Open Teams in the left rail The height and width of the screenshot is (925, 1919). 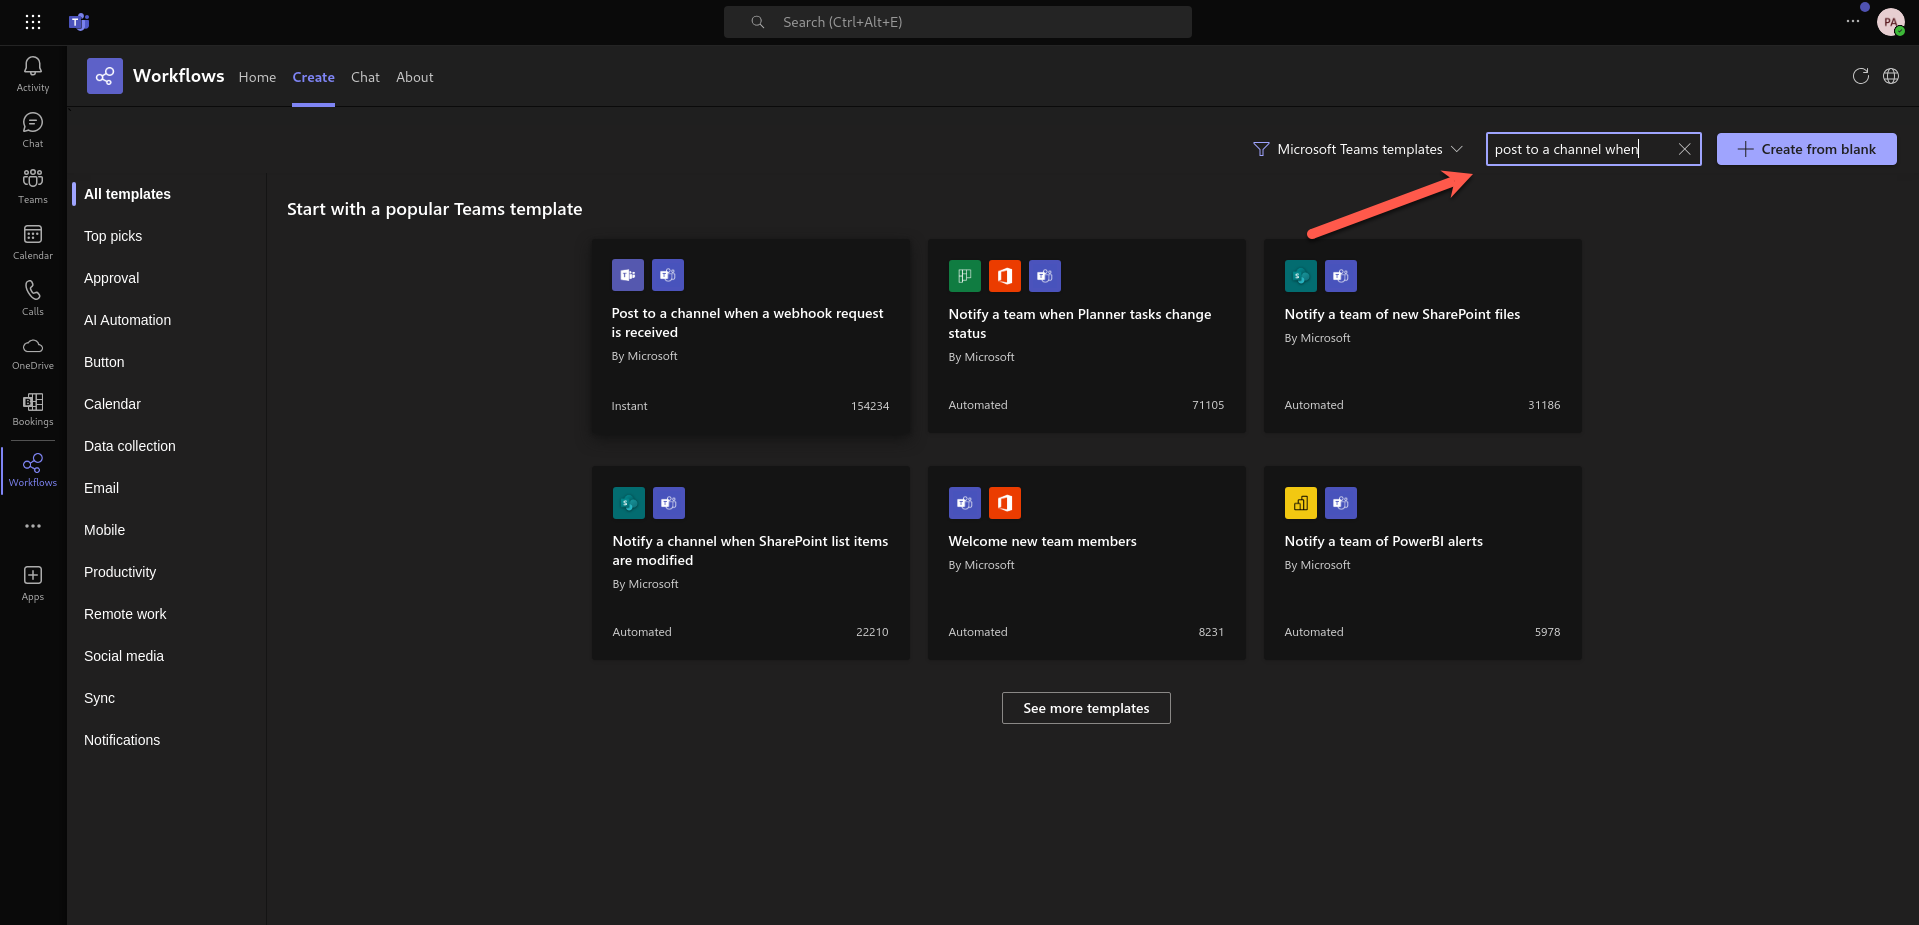[x=33, y=186]
